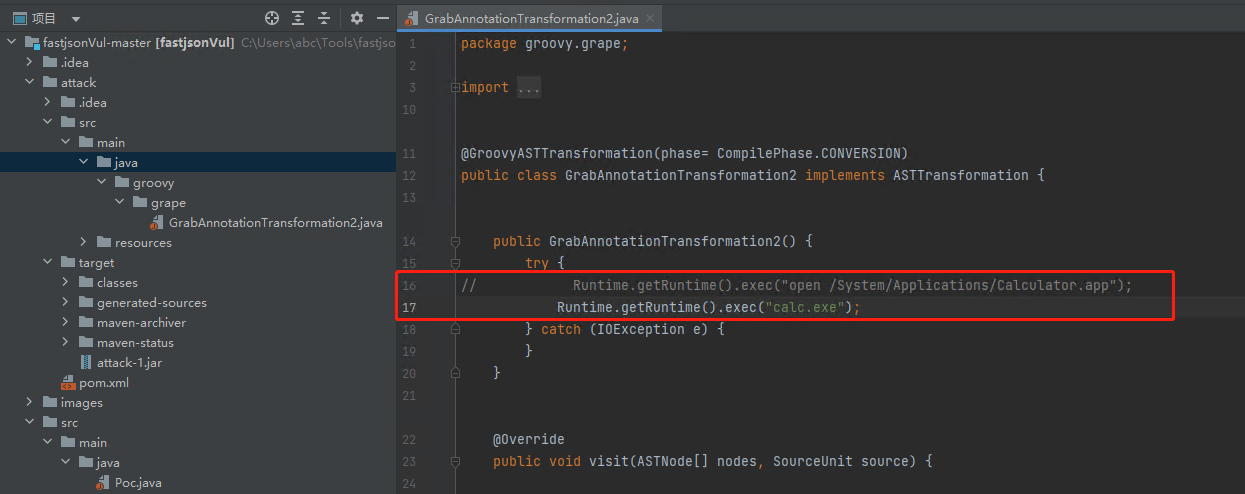
Task: Click the Poc.java class file icon
Action: pos(103,482)
